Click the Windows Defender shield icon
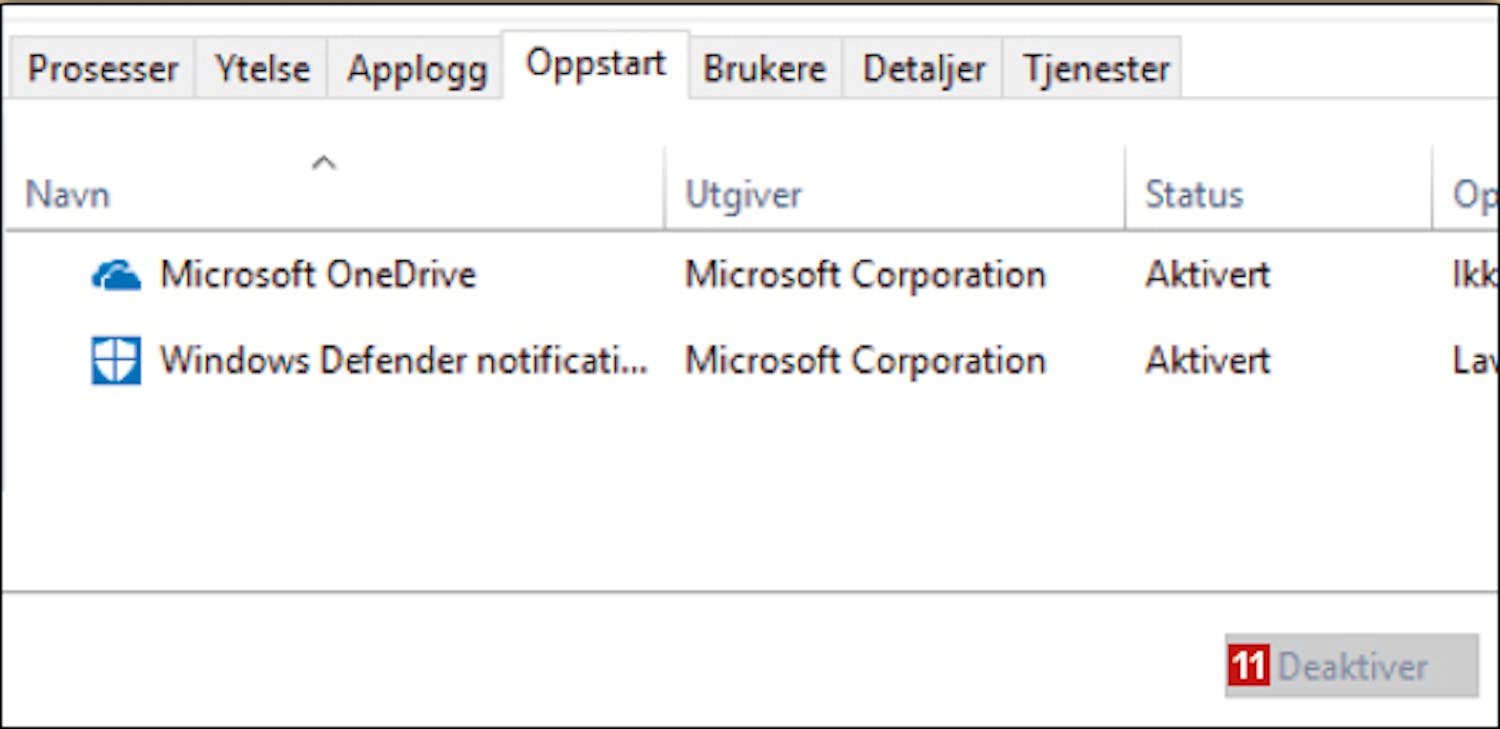 (116, 361)
